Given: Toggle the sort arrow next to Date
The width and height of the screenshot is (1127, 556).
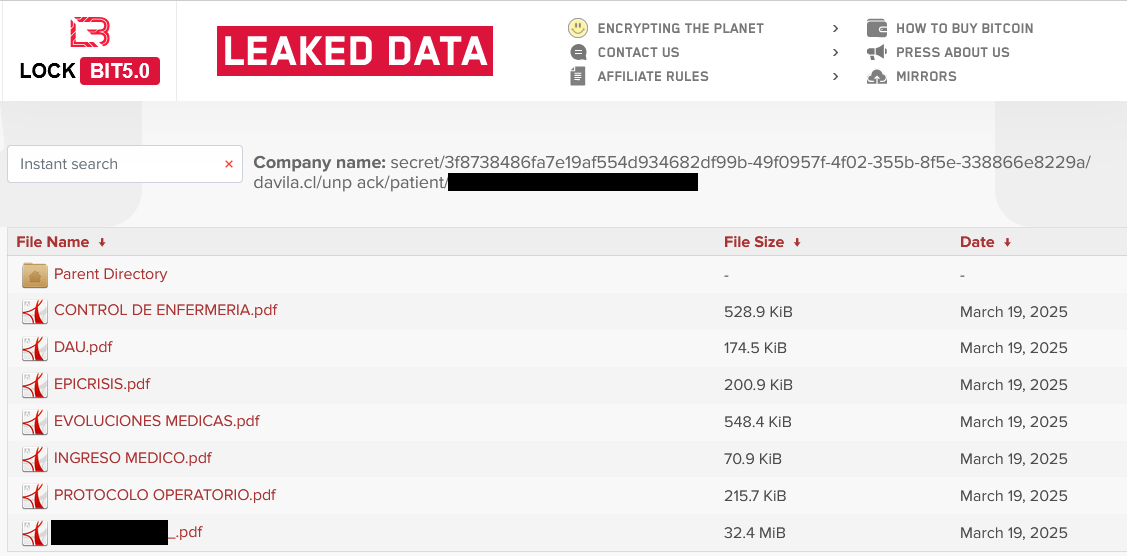Looking at the screenshot, I should [x=1007, y=242].
